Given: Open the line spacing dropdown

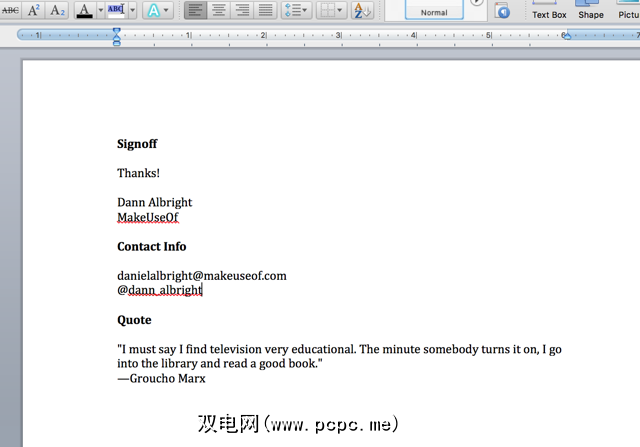Looking at the screenshot, I should pyautogui.click(x=296, y=10).
